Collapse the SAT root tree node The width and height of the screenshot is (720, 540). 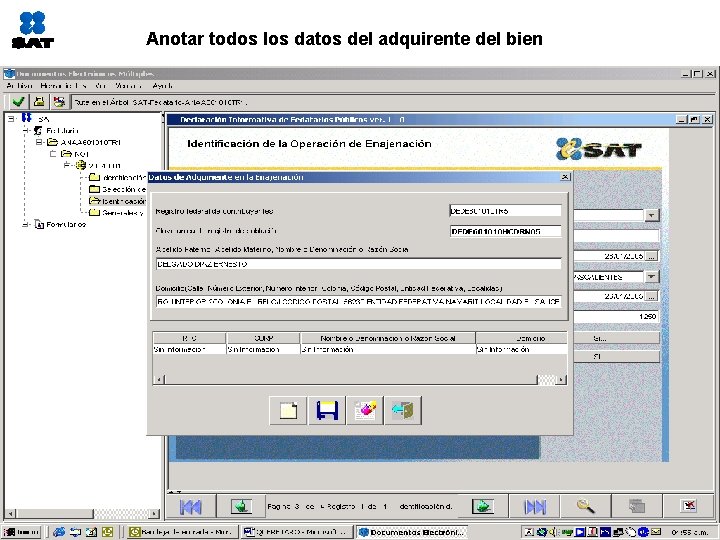pyautogui.click(x=11, y=119)
